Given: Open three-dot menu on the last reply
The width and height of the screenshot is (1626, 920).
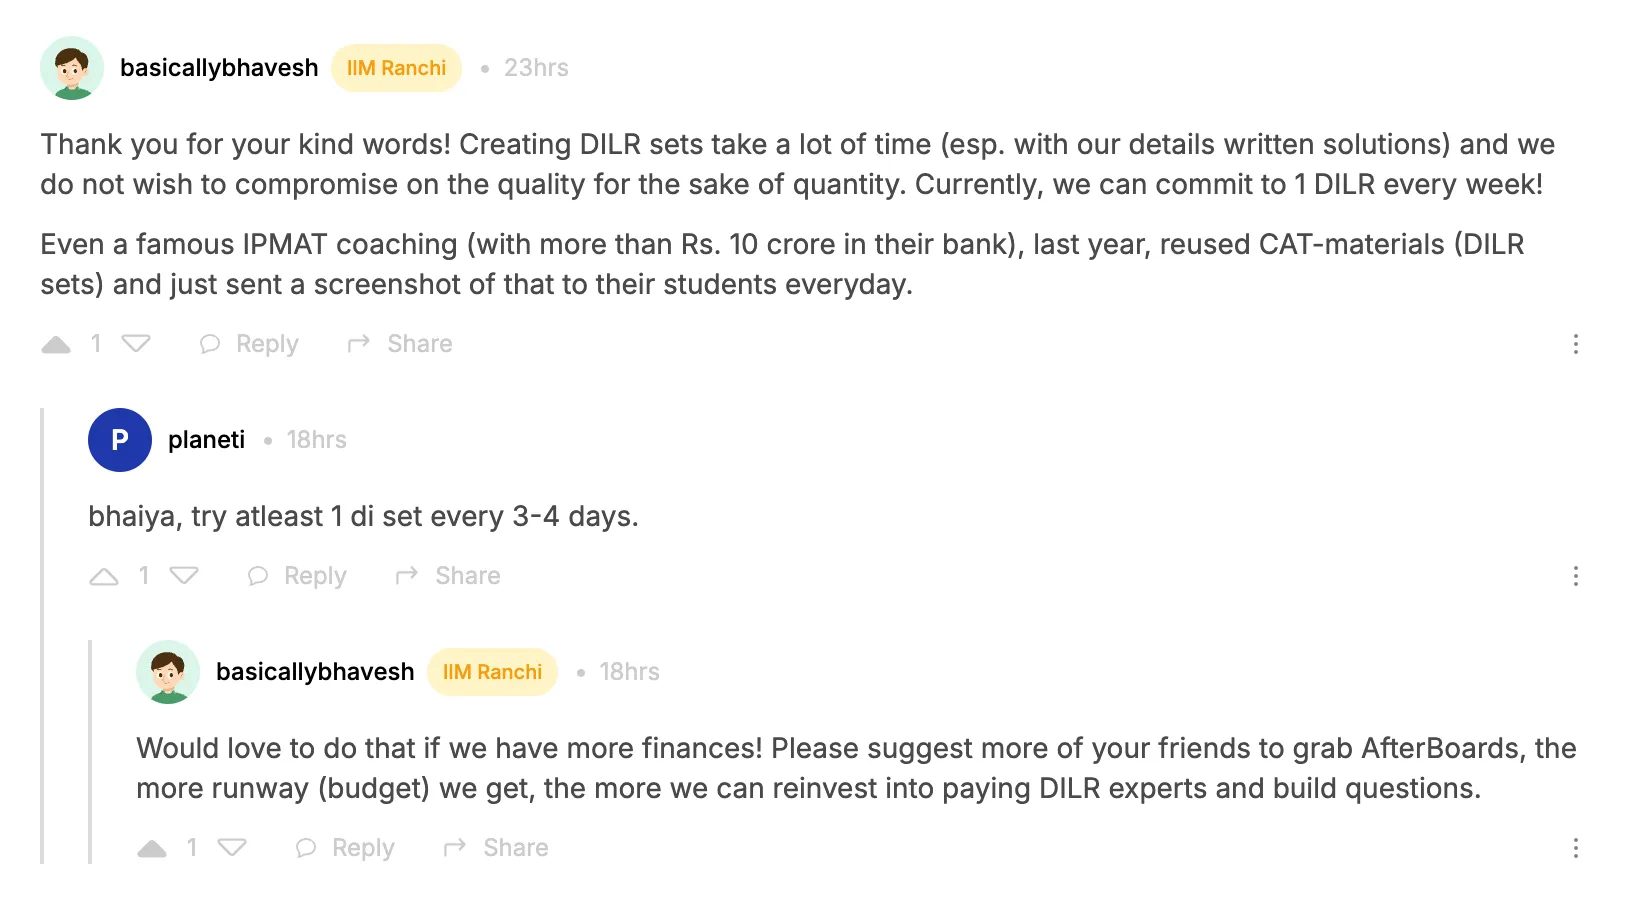Looking at the screenshot, I should pyautogui.click(x=1575, y=848).
